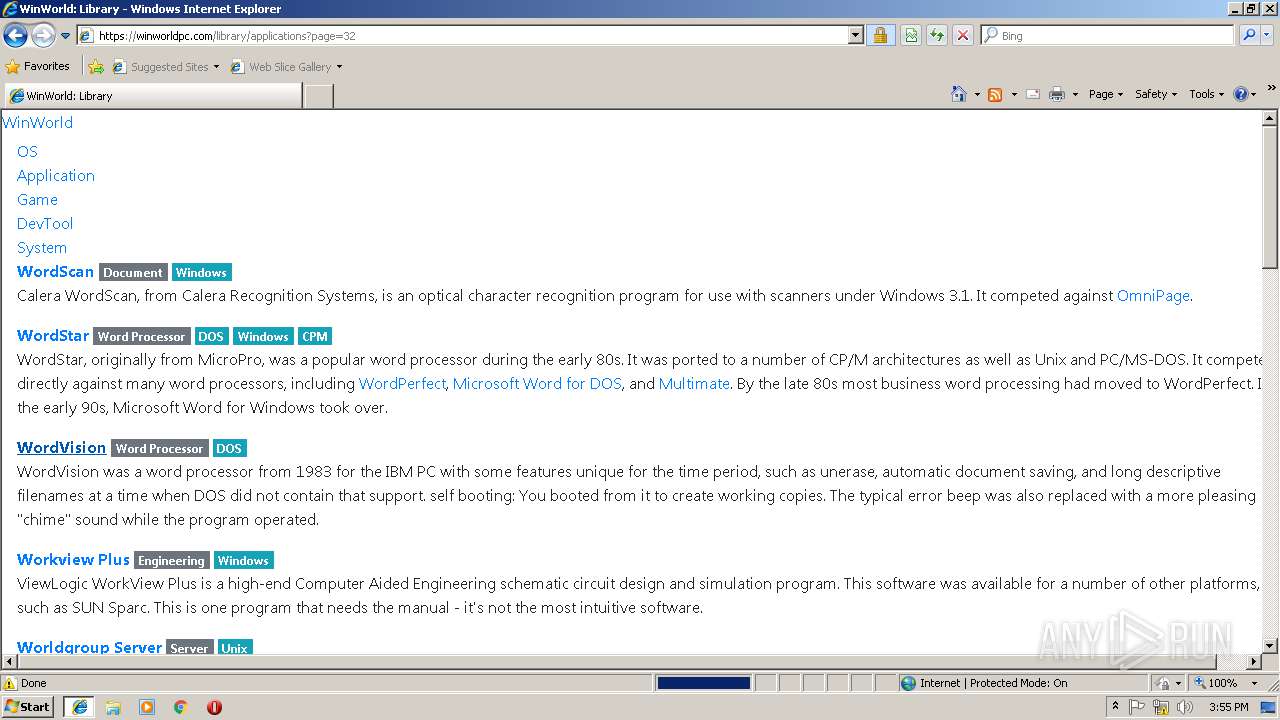
Task: Follow the Multimate link
Action: [x=694, y=384]
